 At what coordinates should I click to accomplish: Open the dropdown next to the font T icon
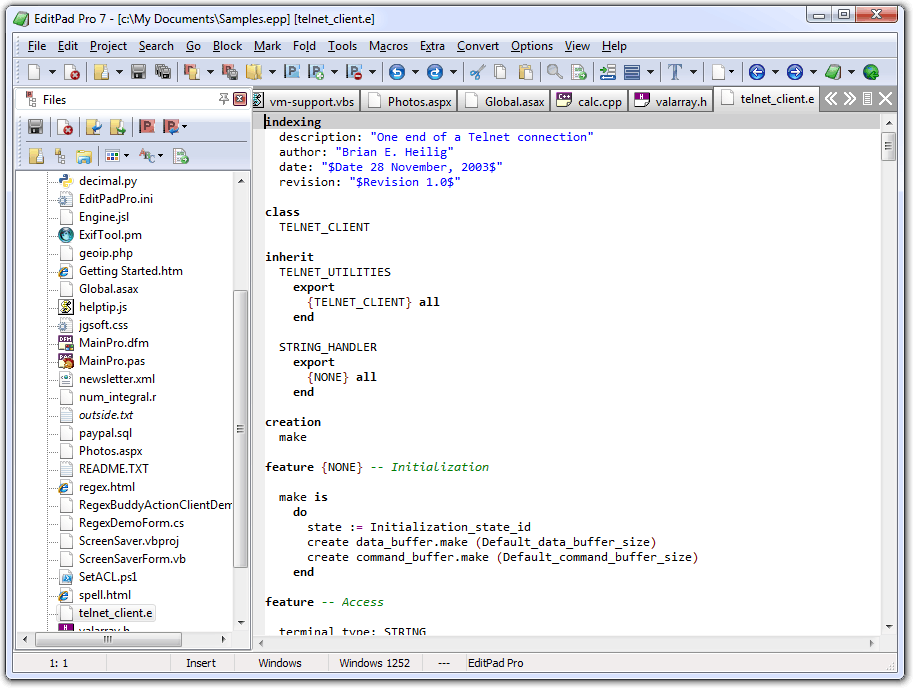[694, 72]
